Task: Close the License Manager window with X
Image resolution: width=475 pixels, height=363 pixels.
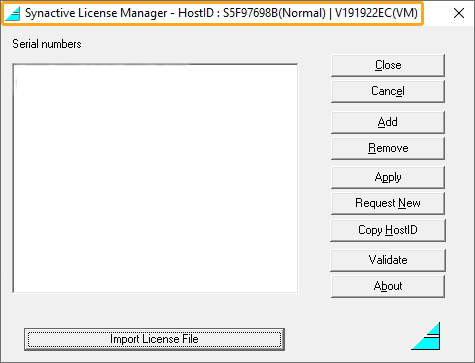Action: tap(459, 13)
